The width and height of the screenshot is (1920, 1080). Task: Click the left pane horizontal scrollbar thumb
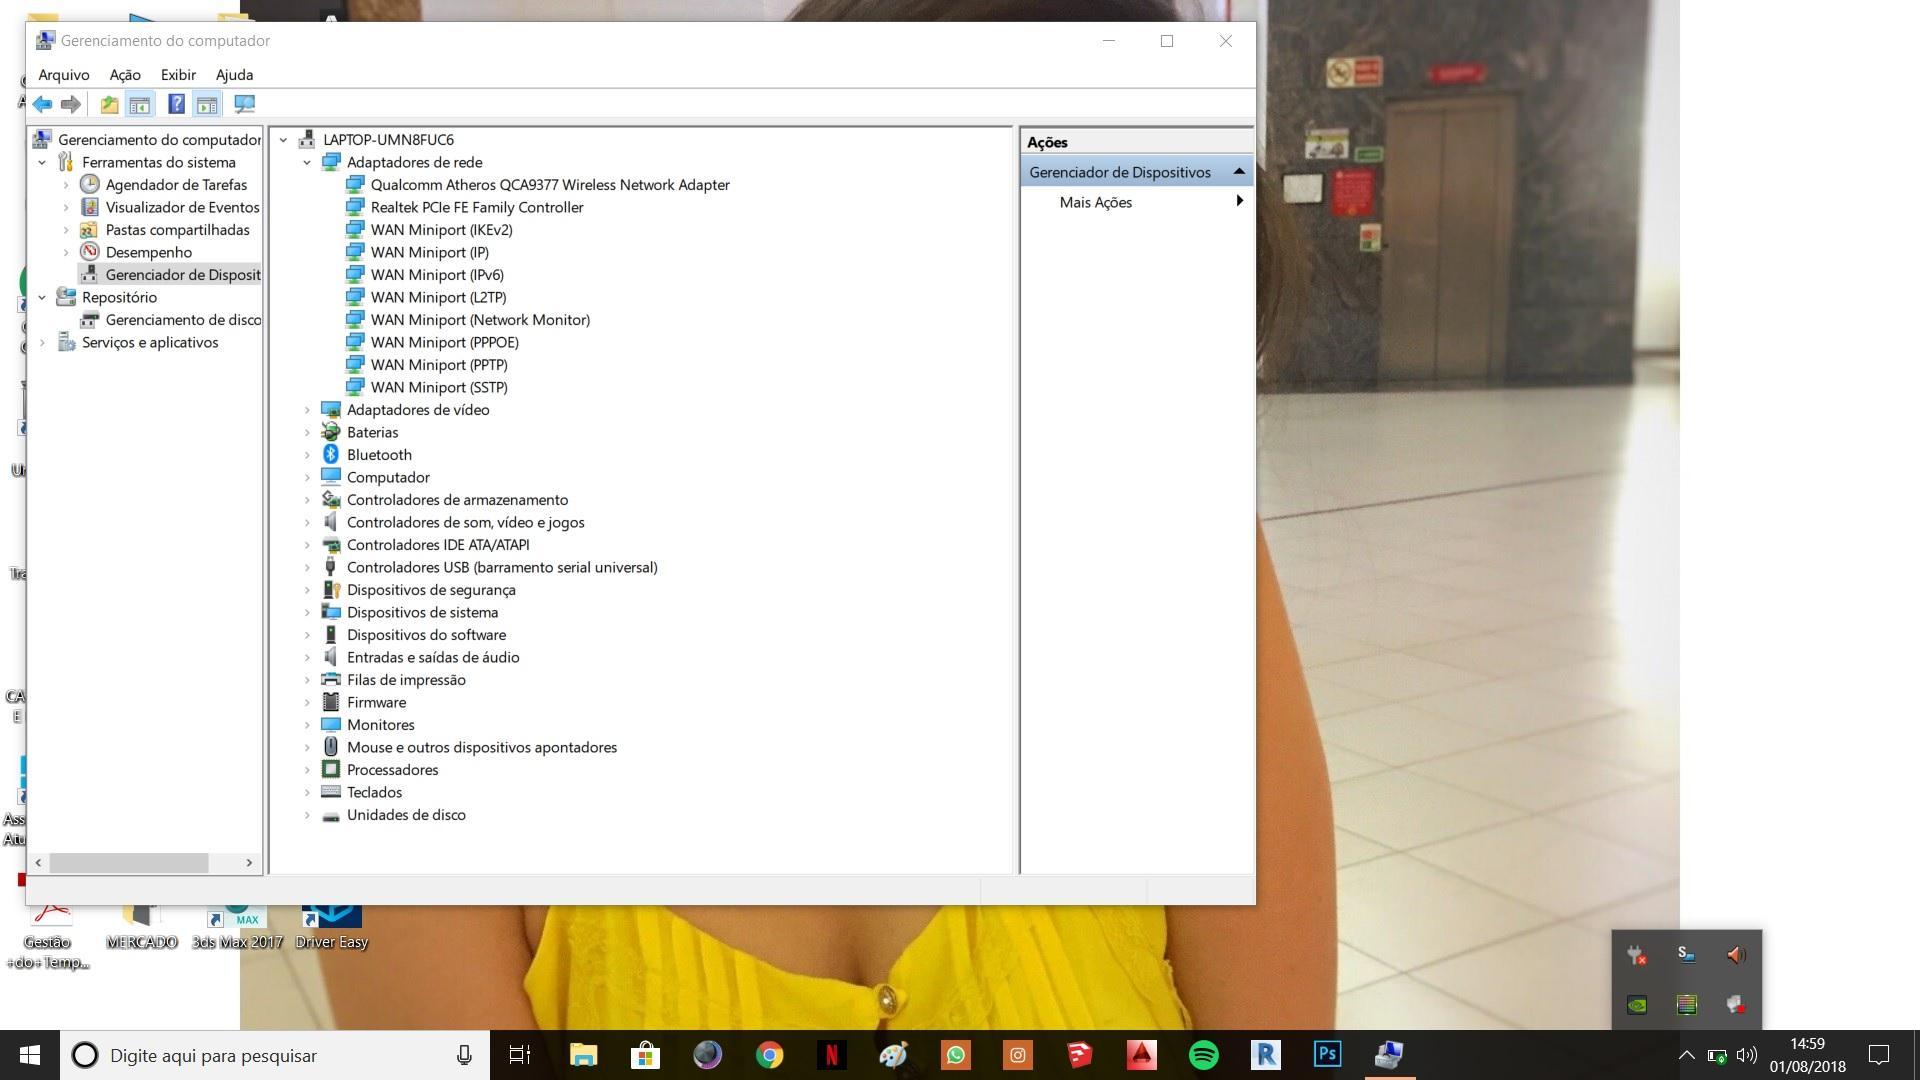129,862
